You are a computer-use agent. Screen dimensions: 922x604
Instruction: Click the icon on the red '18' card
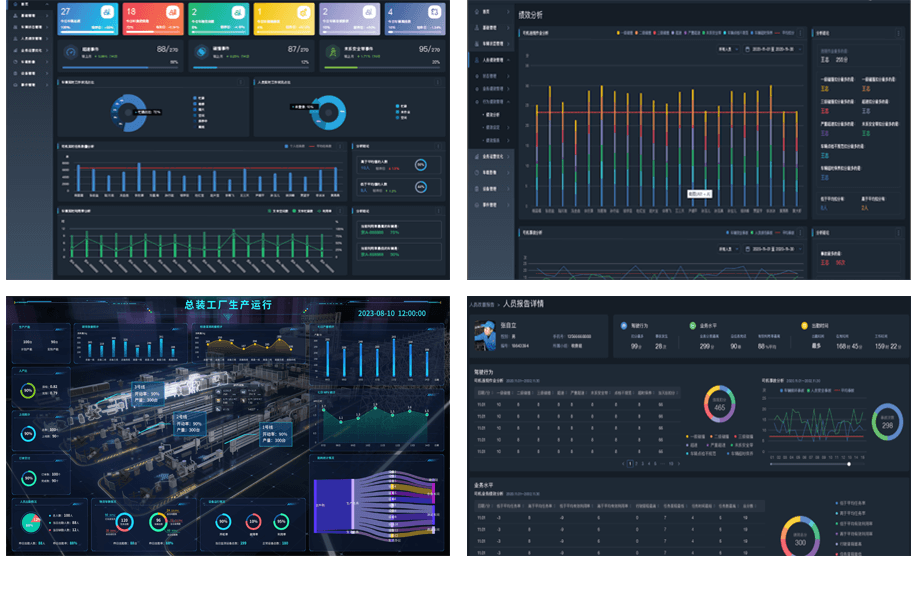(172, 13)
